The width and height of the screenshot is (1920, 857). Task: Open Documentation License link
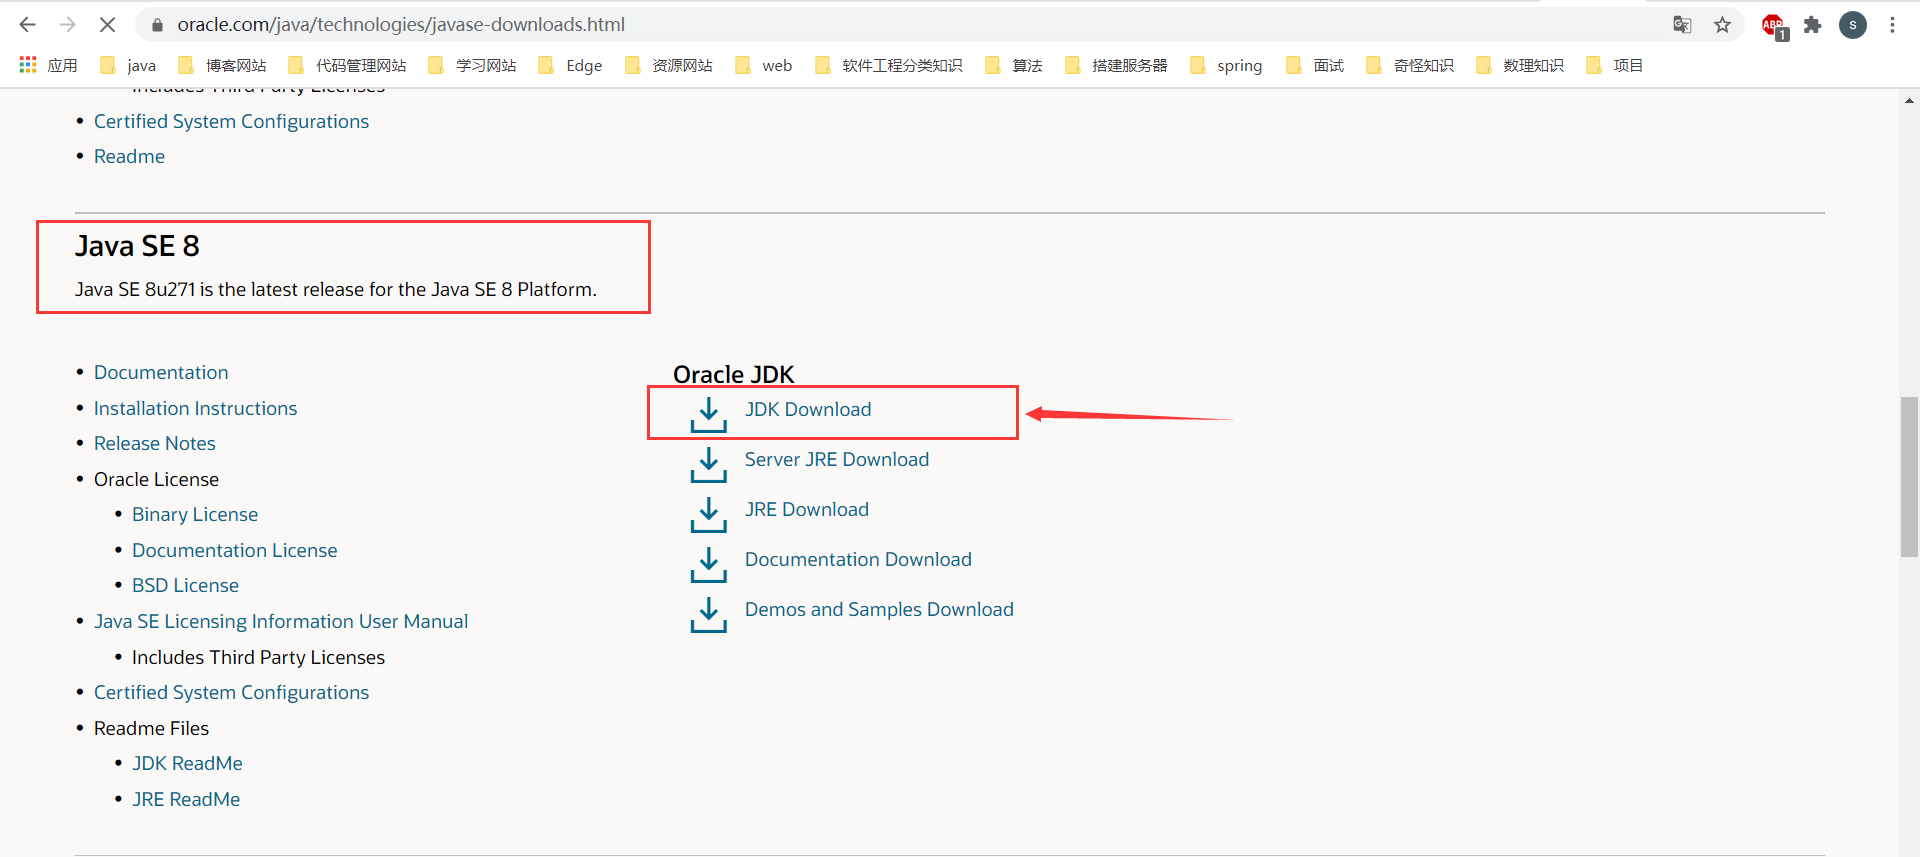click(x=235, y=550)
